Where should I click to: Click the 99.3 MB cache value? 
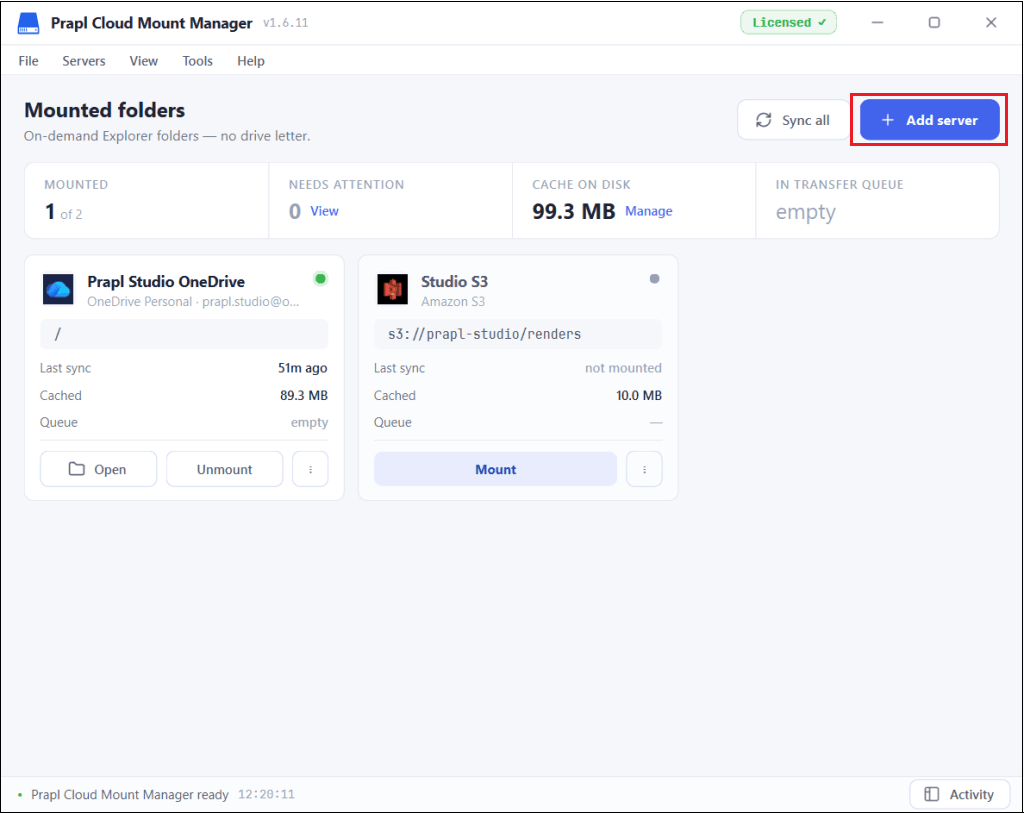pyautogui.click(x=573, y=212)
